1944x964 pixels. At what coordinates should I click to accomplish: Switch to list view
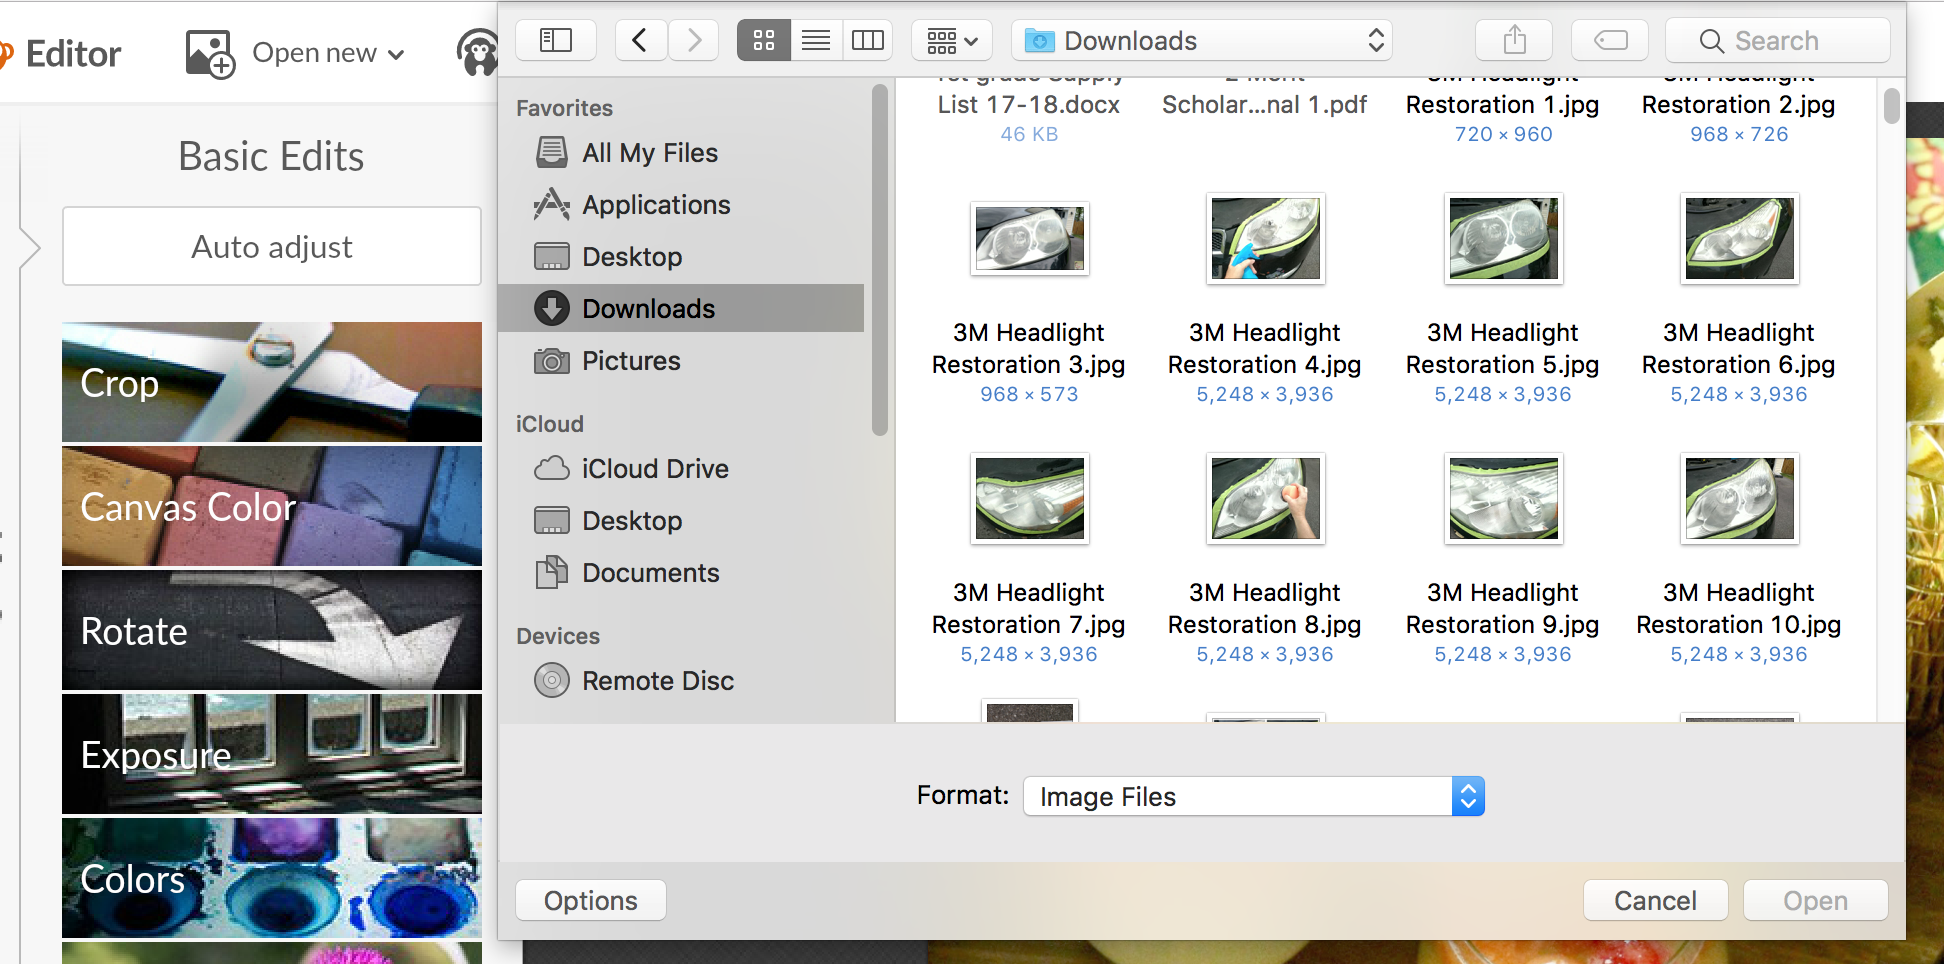click(x=816, y=40)
